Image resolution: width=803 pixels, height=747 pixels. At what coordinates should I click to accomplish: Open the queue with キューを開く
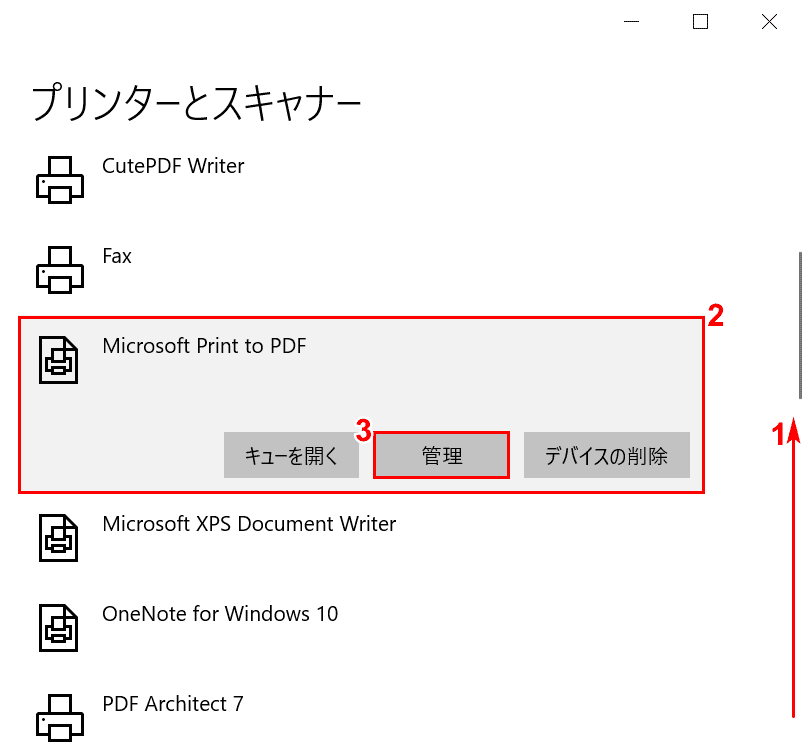291,455
